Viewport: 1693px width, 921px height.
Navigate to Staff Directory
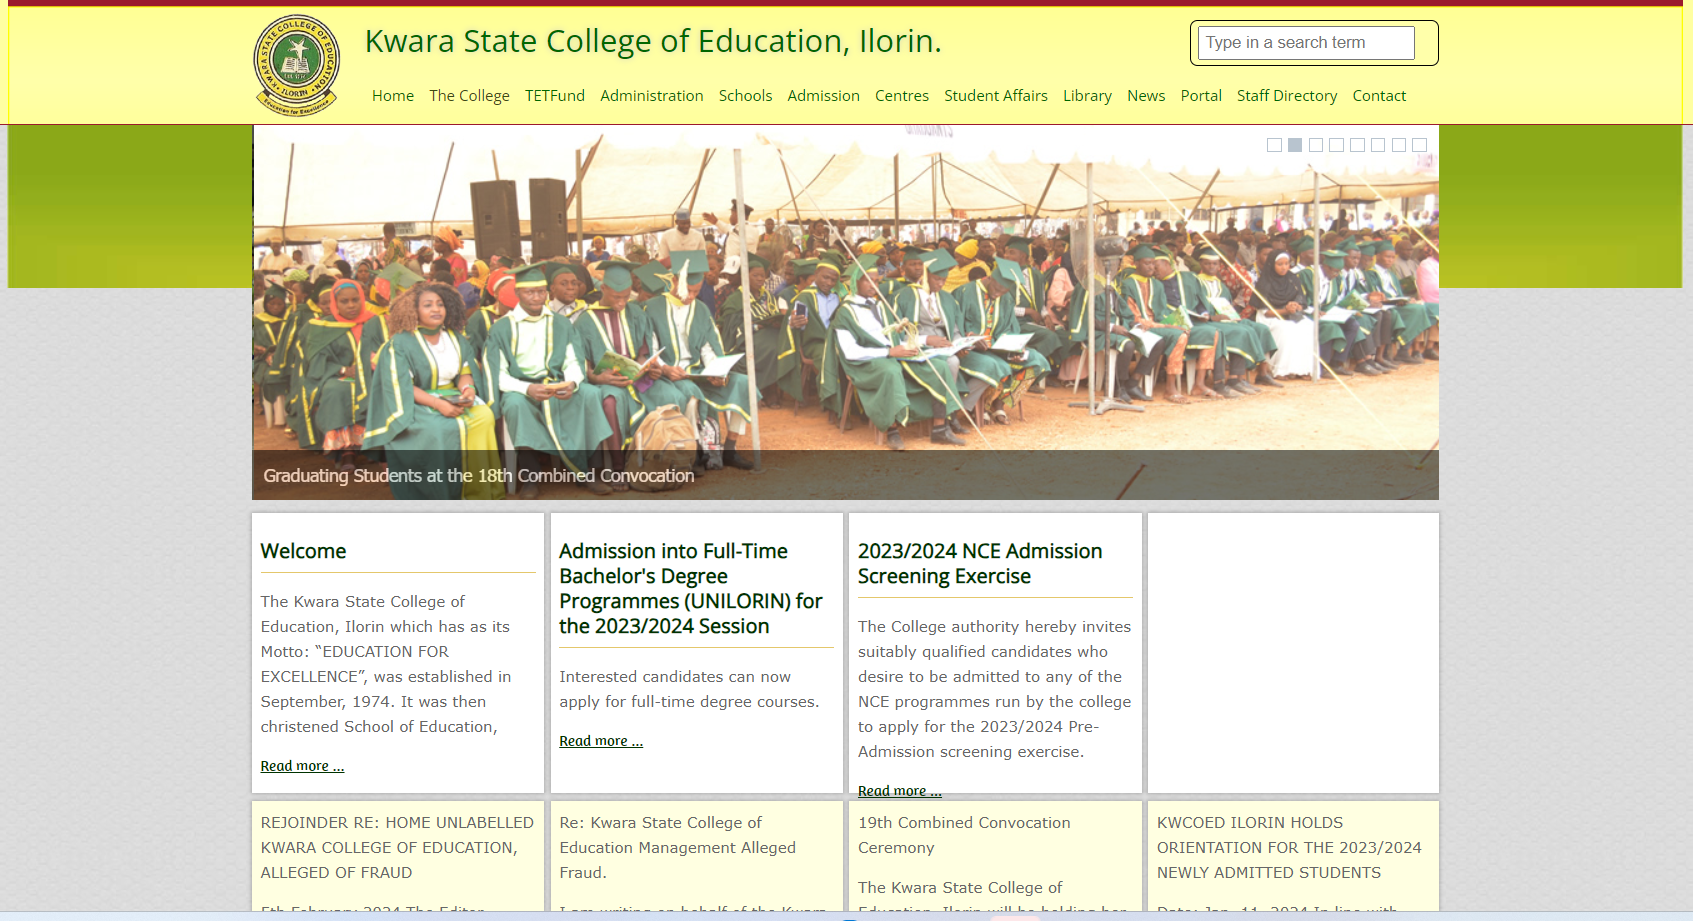[x=1286, y=96]
